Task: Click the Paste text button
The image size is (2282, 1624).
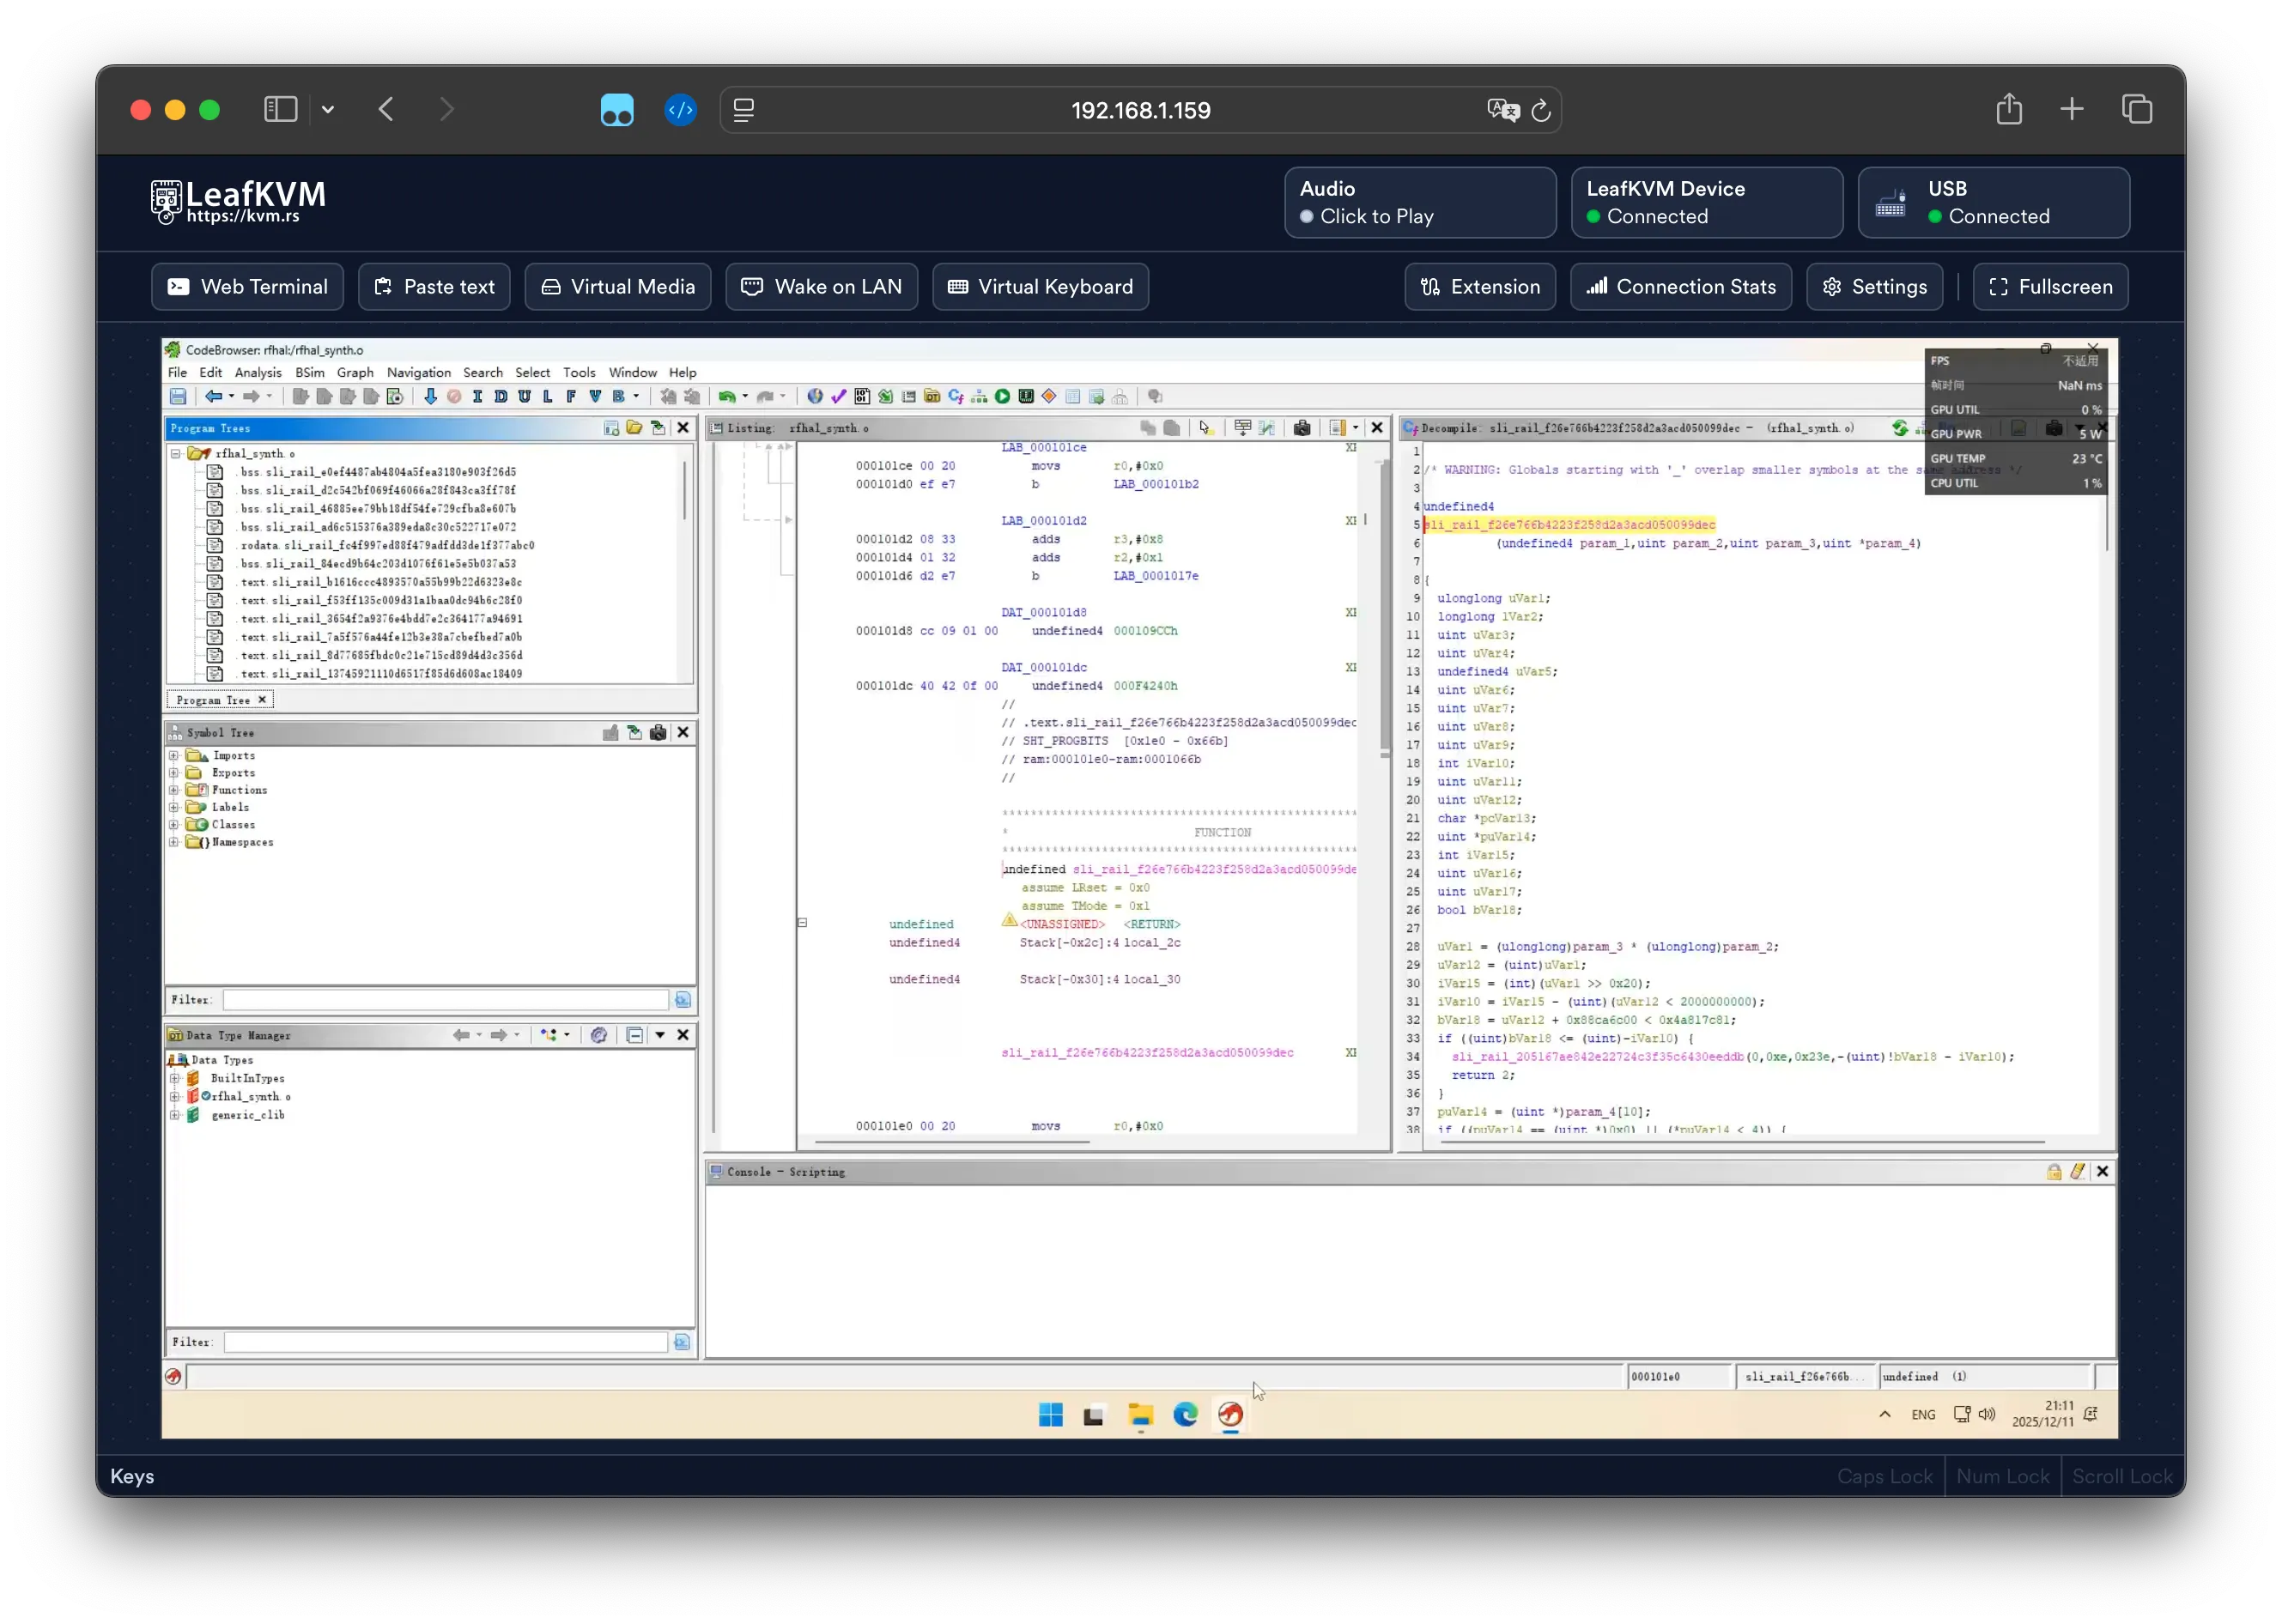Action: [x=434, y=287]
